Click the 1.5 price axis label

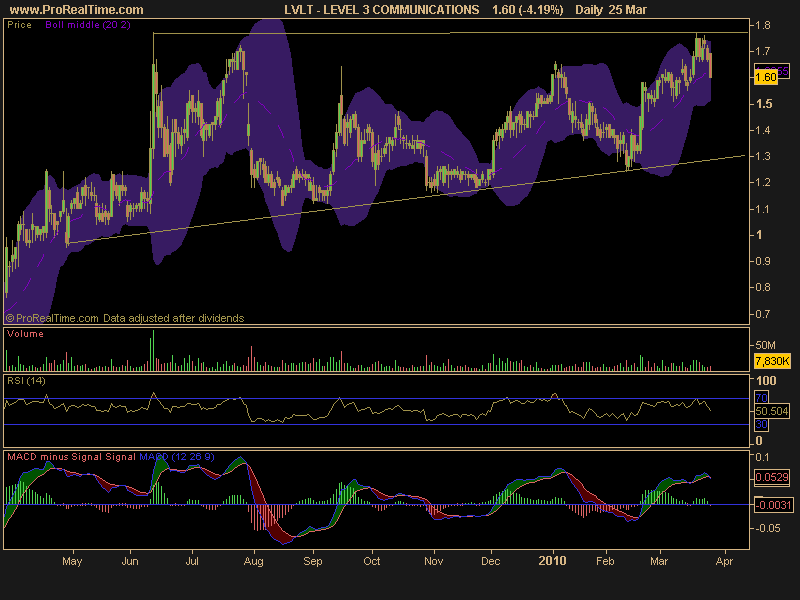point(764,104)
